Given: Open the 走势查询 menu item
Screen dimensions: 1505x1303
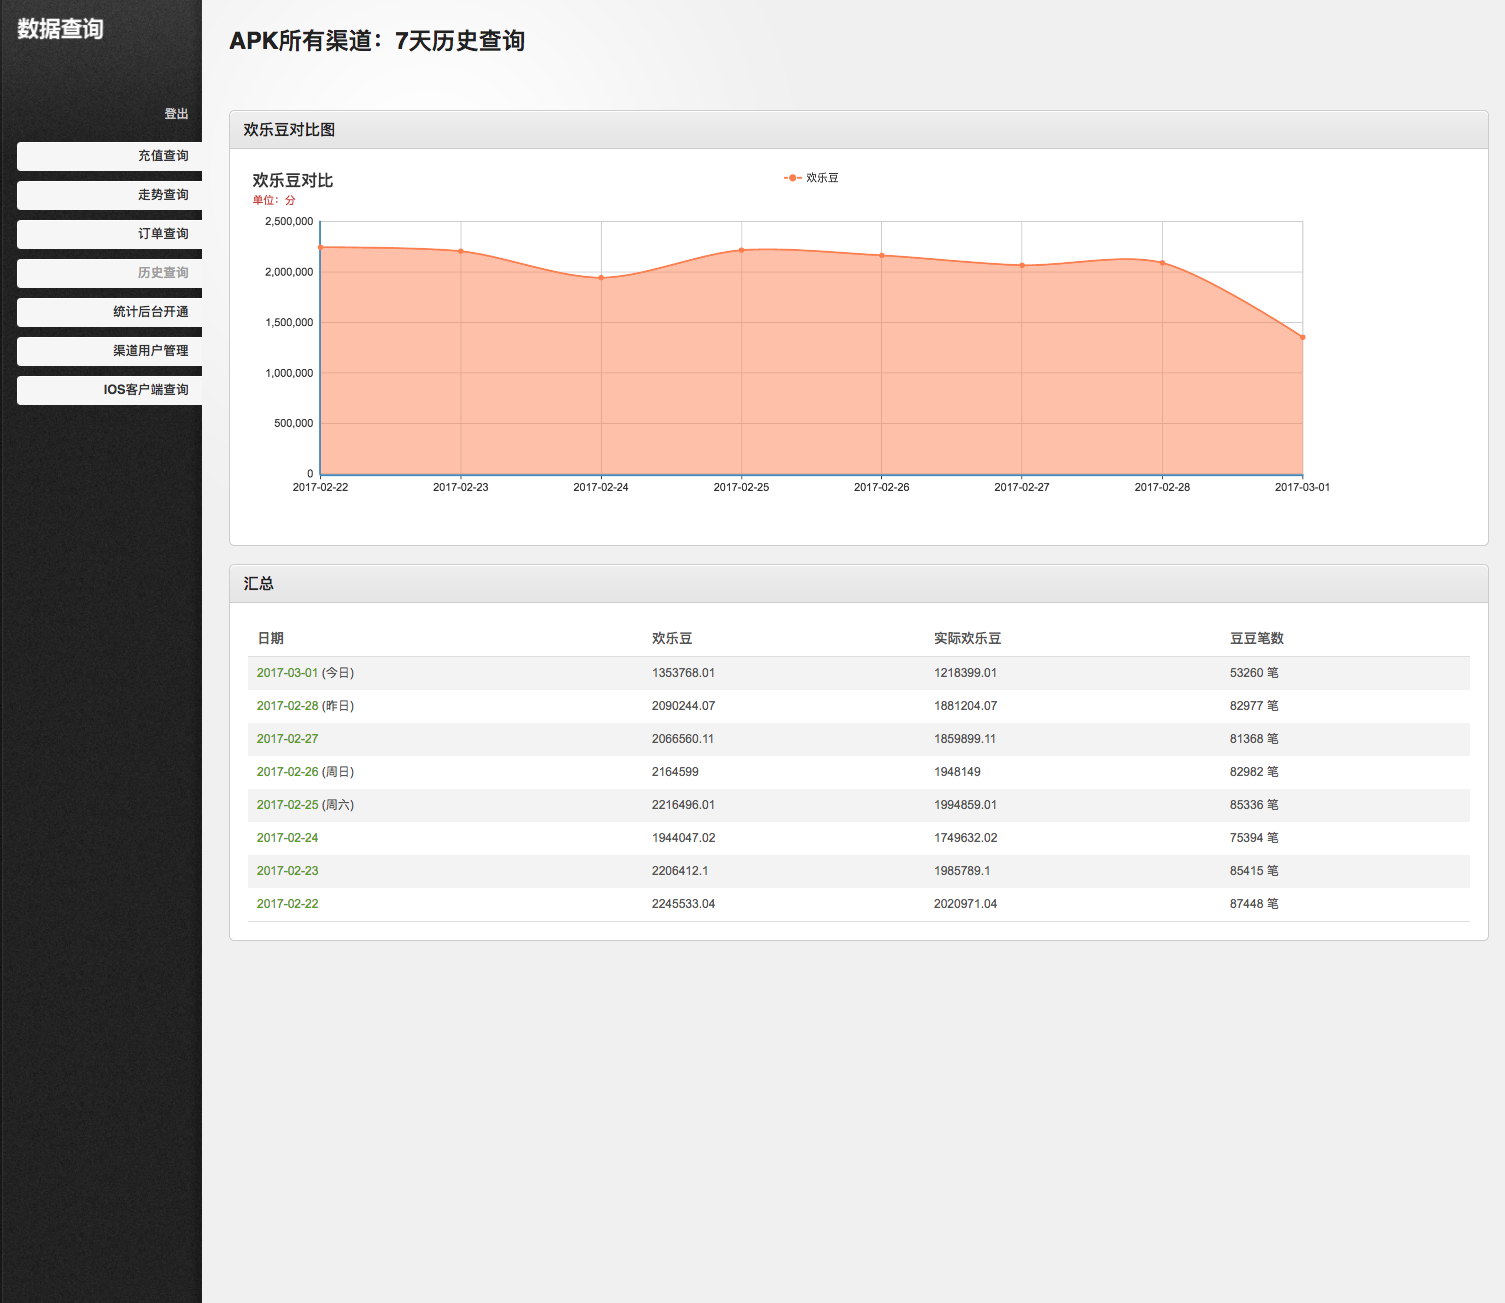Looking at the screenshot, I should (110, 195).
